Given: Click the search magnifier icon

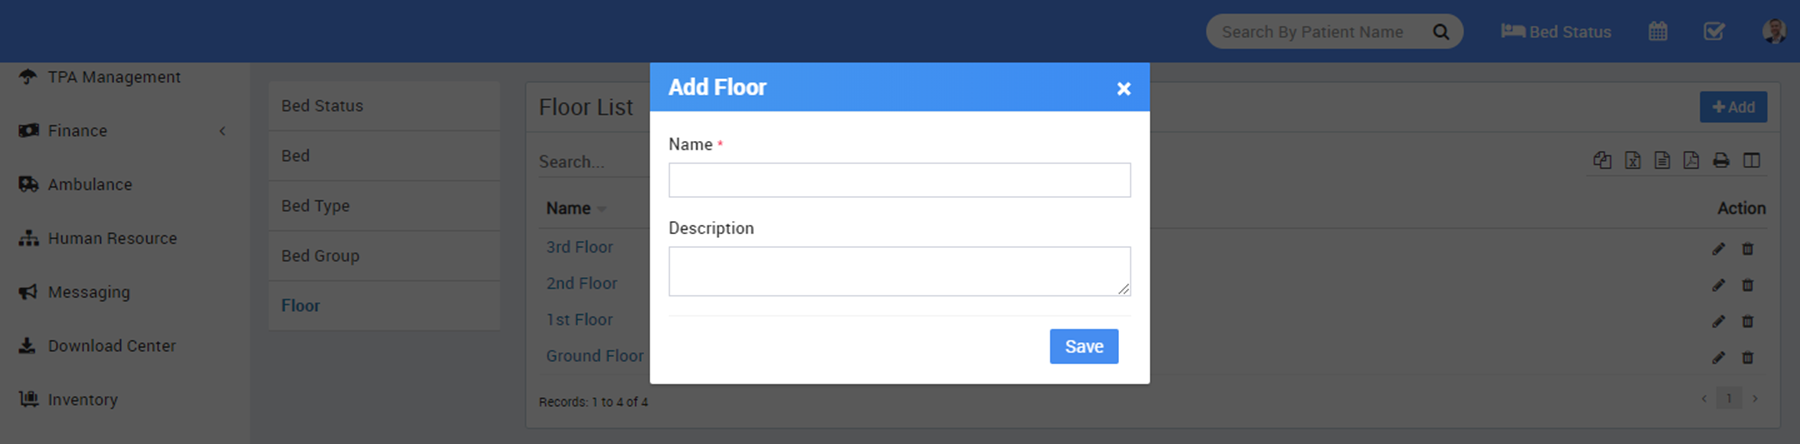Looking at the screenshot, I should coord(1441,32).
